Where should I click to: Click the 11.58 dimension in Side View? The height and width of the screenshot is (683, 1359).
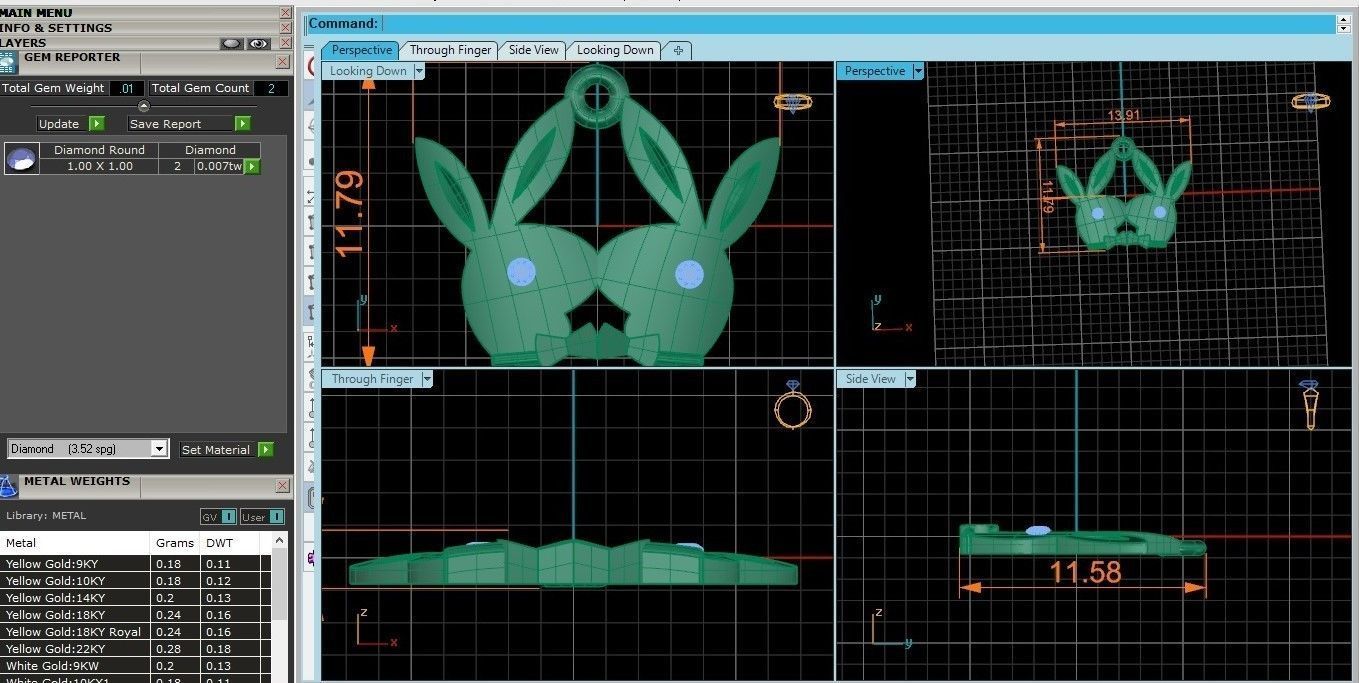coord(1085,572)
